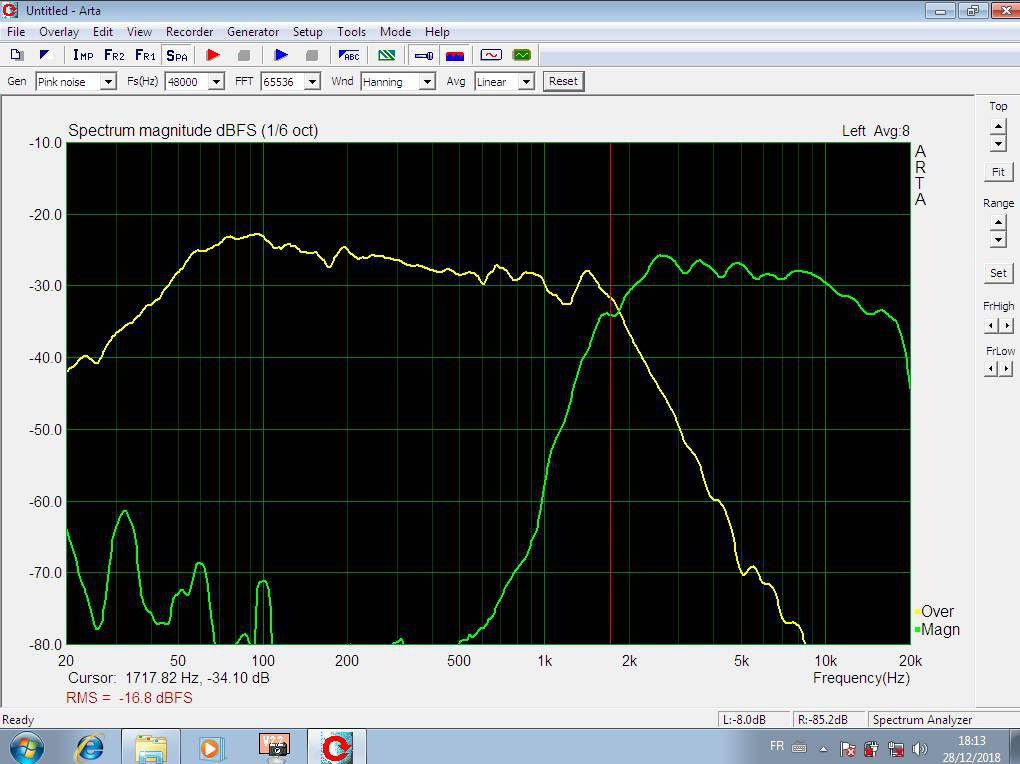
Task: Click the FrLow left arrow
Action: [991, 369]
